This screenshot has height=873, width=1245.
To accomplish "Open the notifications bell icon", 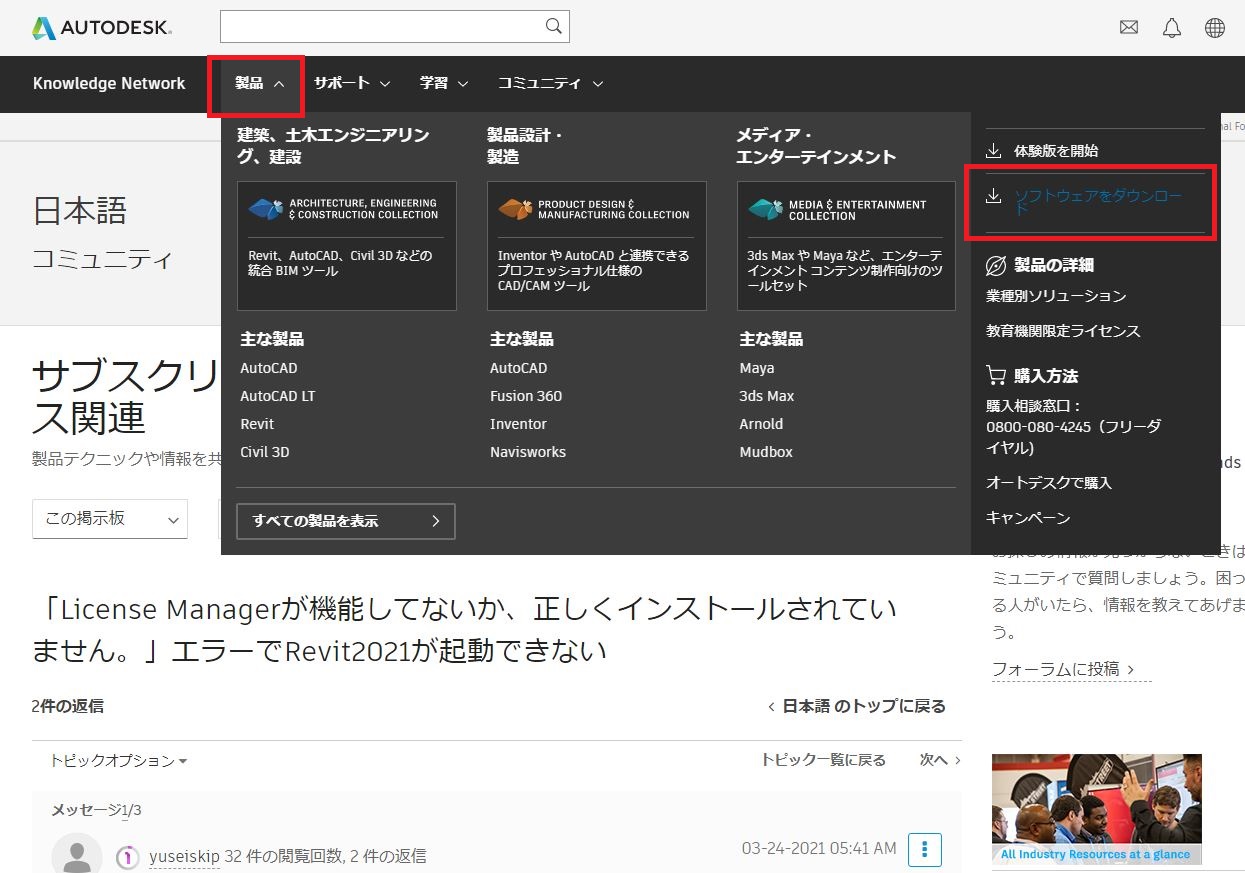I will click(1172, 28).
